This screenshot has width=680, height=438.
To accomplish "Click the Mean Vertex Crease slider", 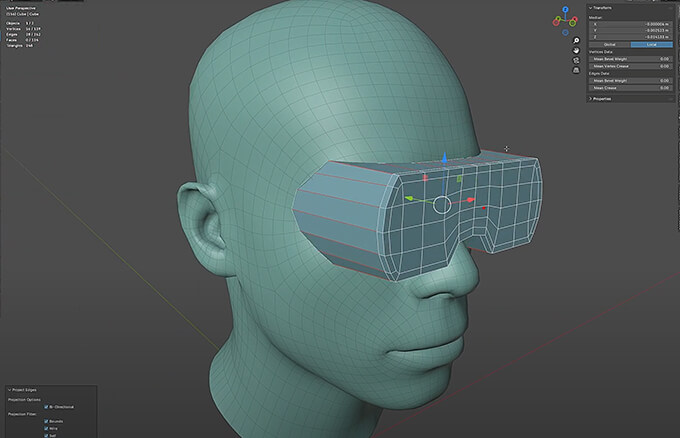I will [x=630, y=65].
